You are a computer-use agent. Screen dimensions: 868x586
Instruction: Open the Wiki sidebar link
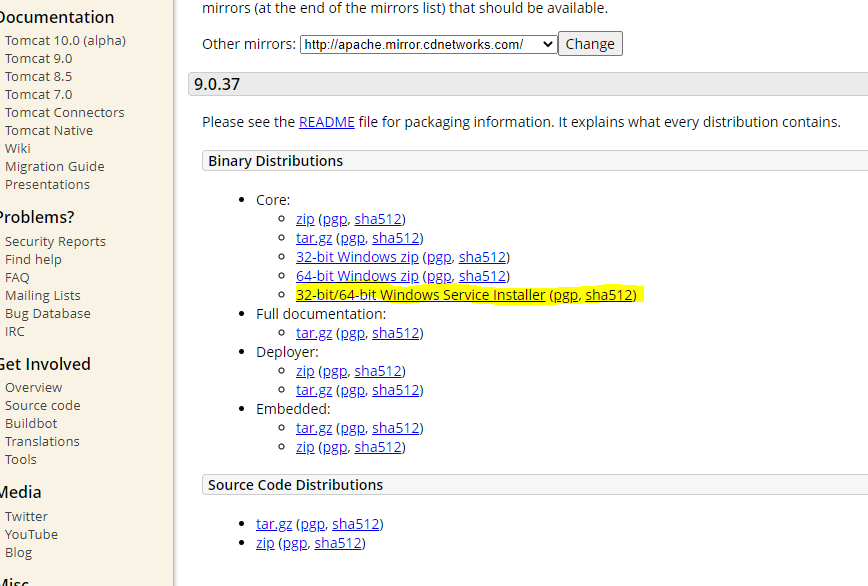18,148
